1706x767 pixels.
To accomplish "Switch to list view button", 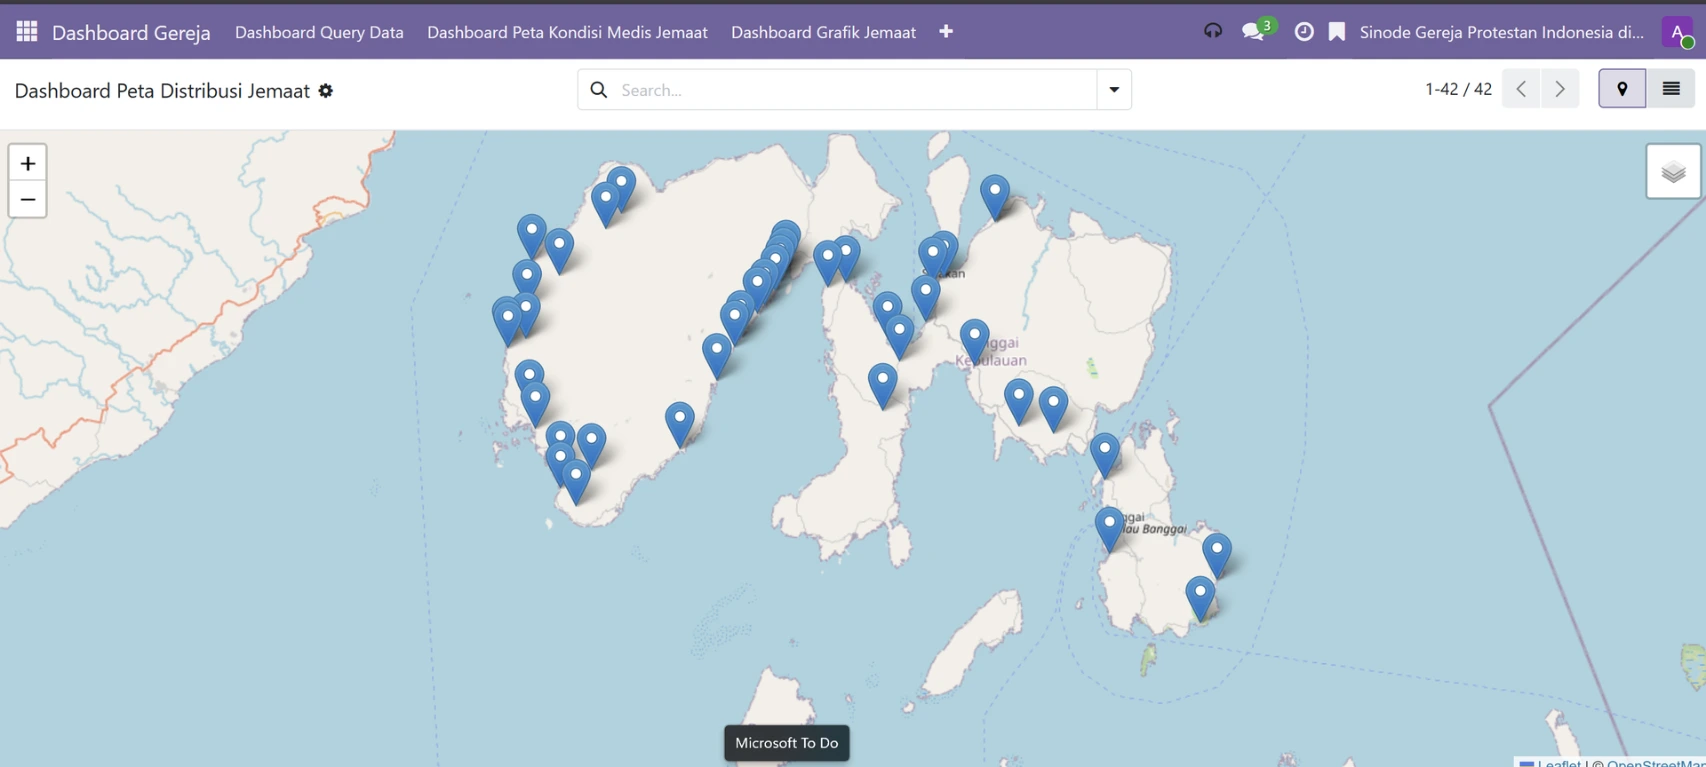I will [1671, 89].
